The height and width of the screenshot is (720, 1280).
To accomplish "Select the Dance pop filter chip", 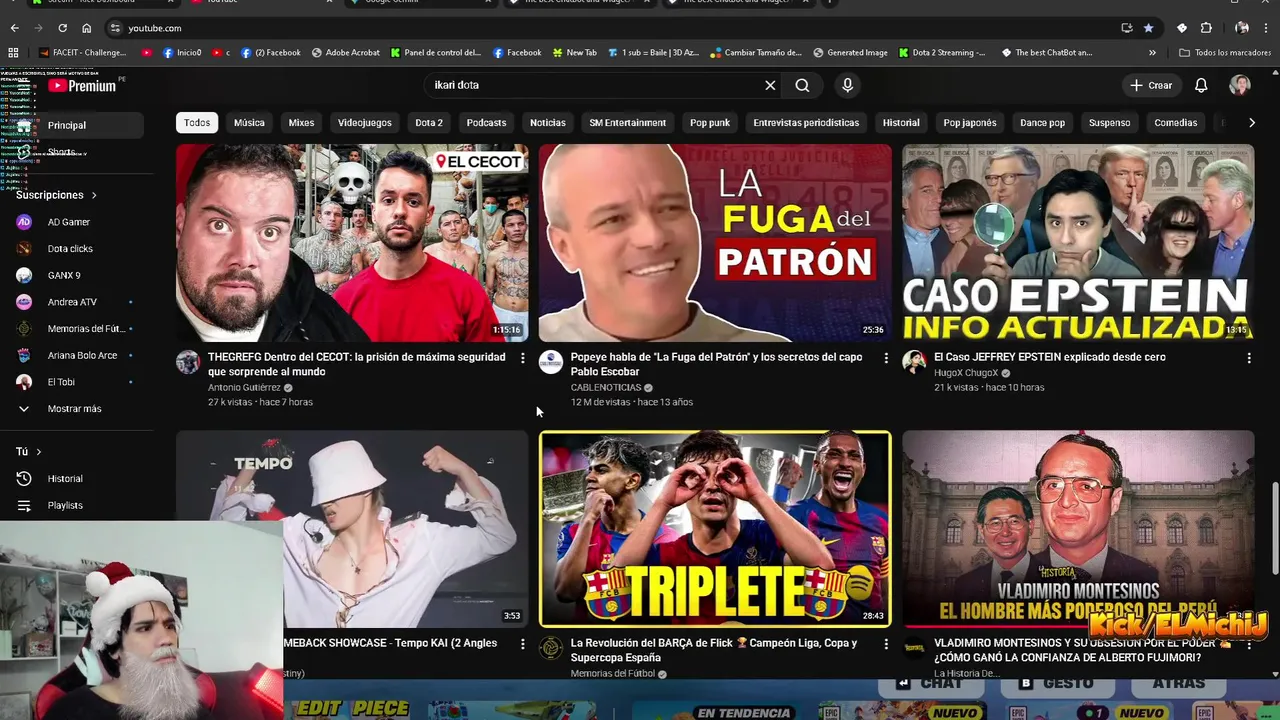I will (1042, 122).
